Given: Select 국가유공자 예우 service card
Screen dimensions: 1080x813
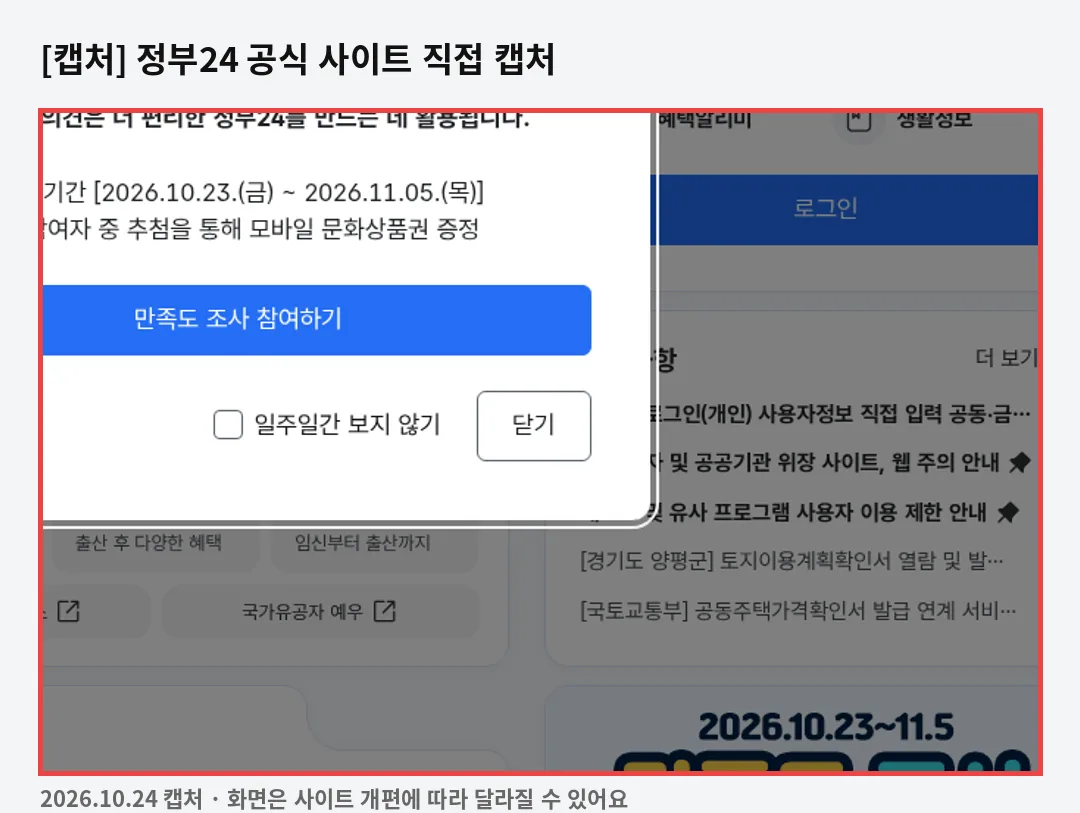Looking at the screenshot, I should (320, 611).
